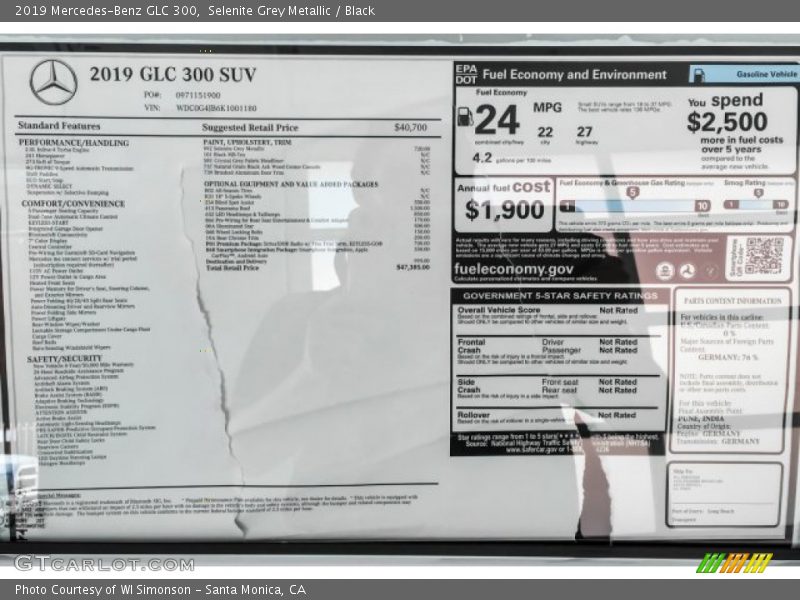Click the pump icon in Gasoline Vehicle label
This screenshot has height=600, width=800.
coord(698,74)
